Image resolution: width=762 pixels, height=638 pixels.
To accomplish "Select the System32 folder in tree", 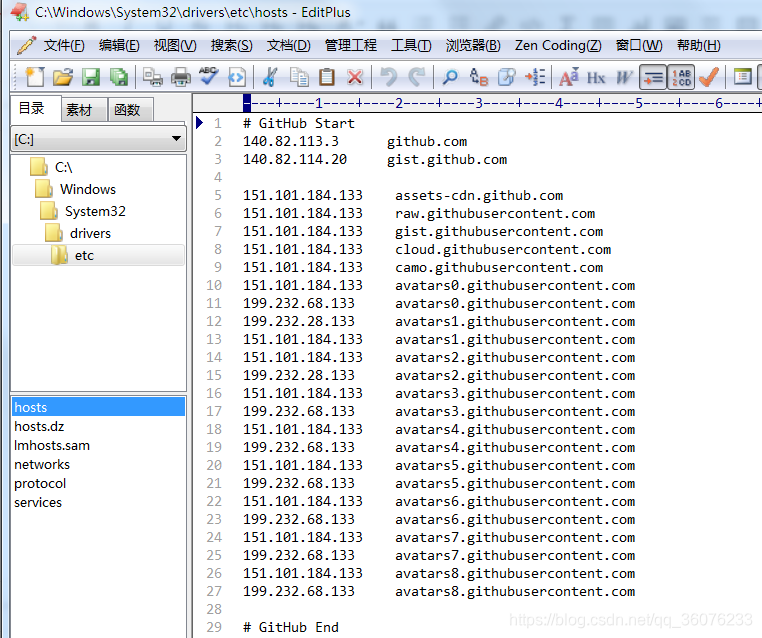I will point(95,211).
